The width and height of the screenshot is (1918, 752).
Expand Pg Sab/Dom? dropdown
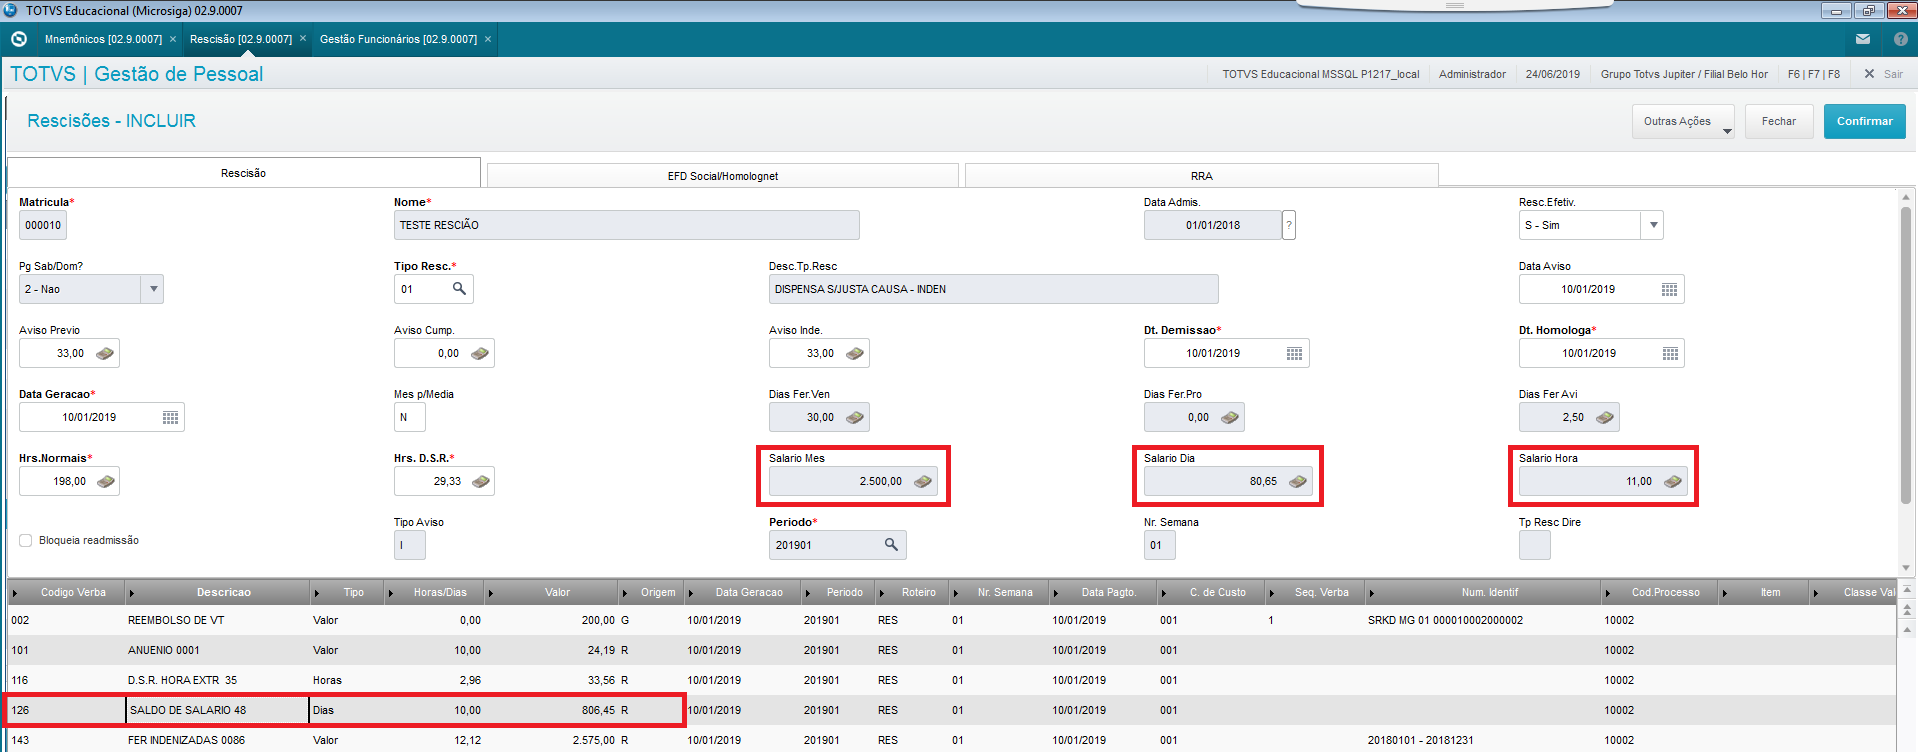(x=153, y=289)
